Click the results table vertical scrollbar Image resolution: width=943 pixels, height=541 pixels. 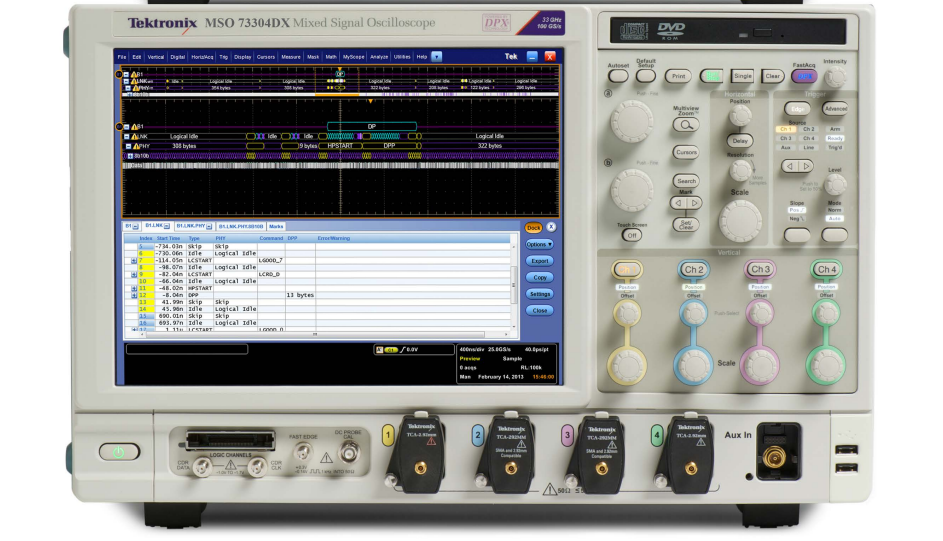pos(514,286)
